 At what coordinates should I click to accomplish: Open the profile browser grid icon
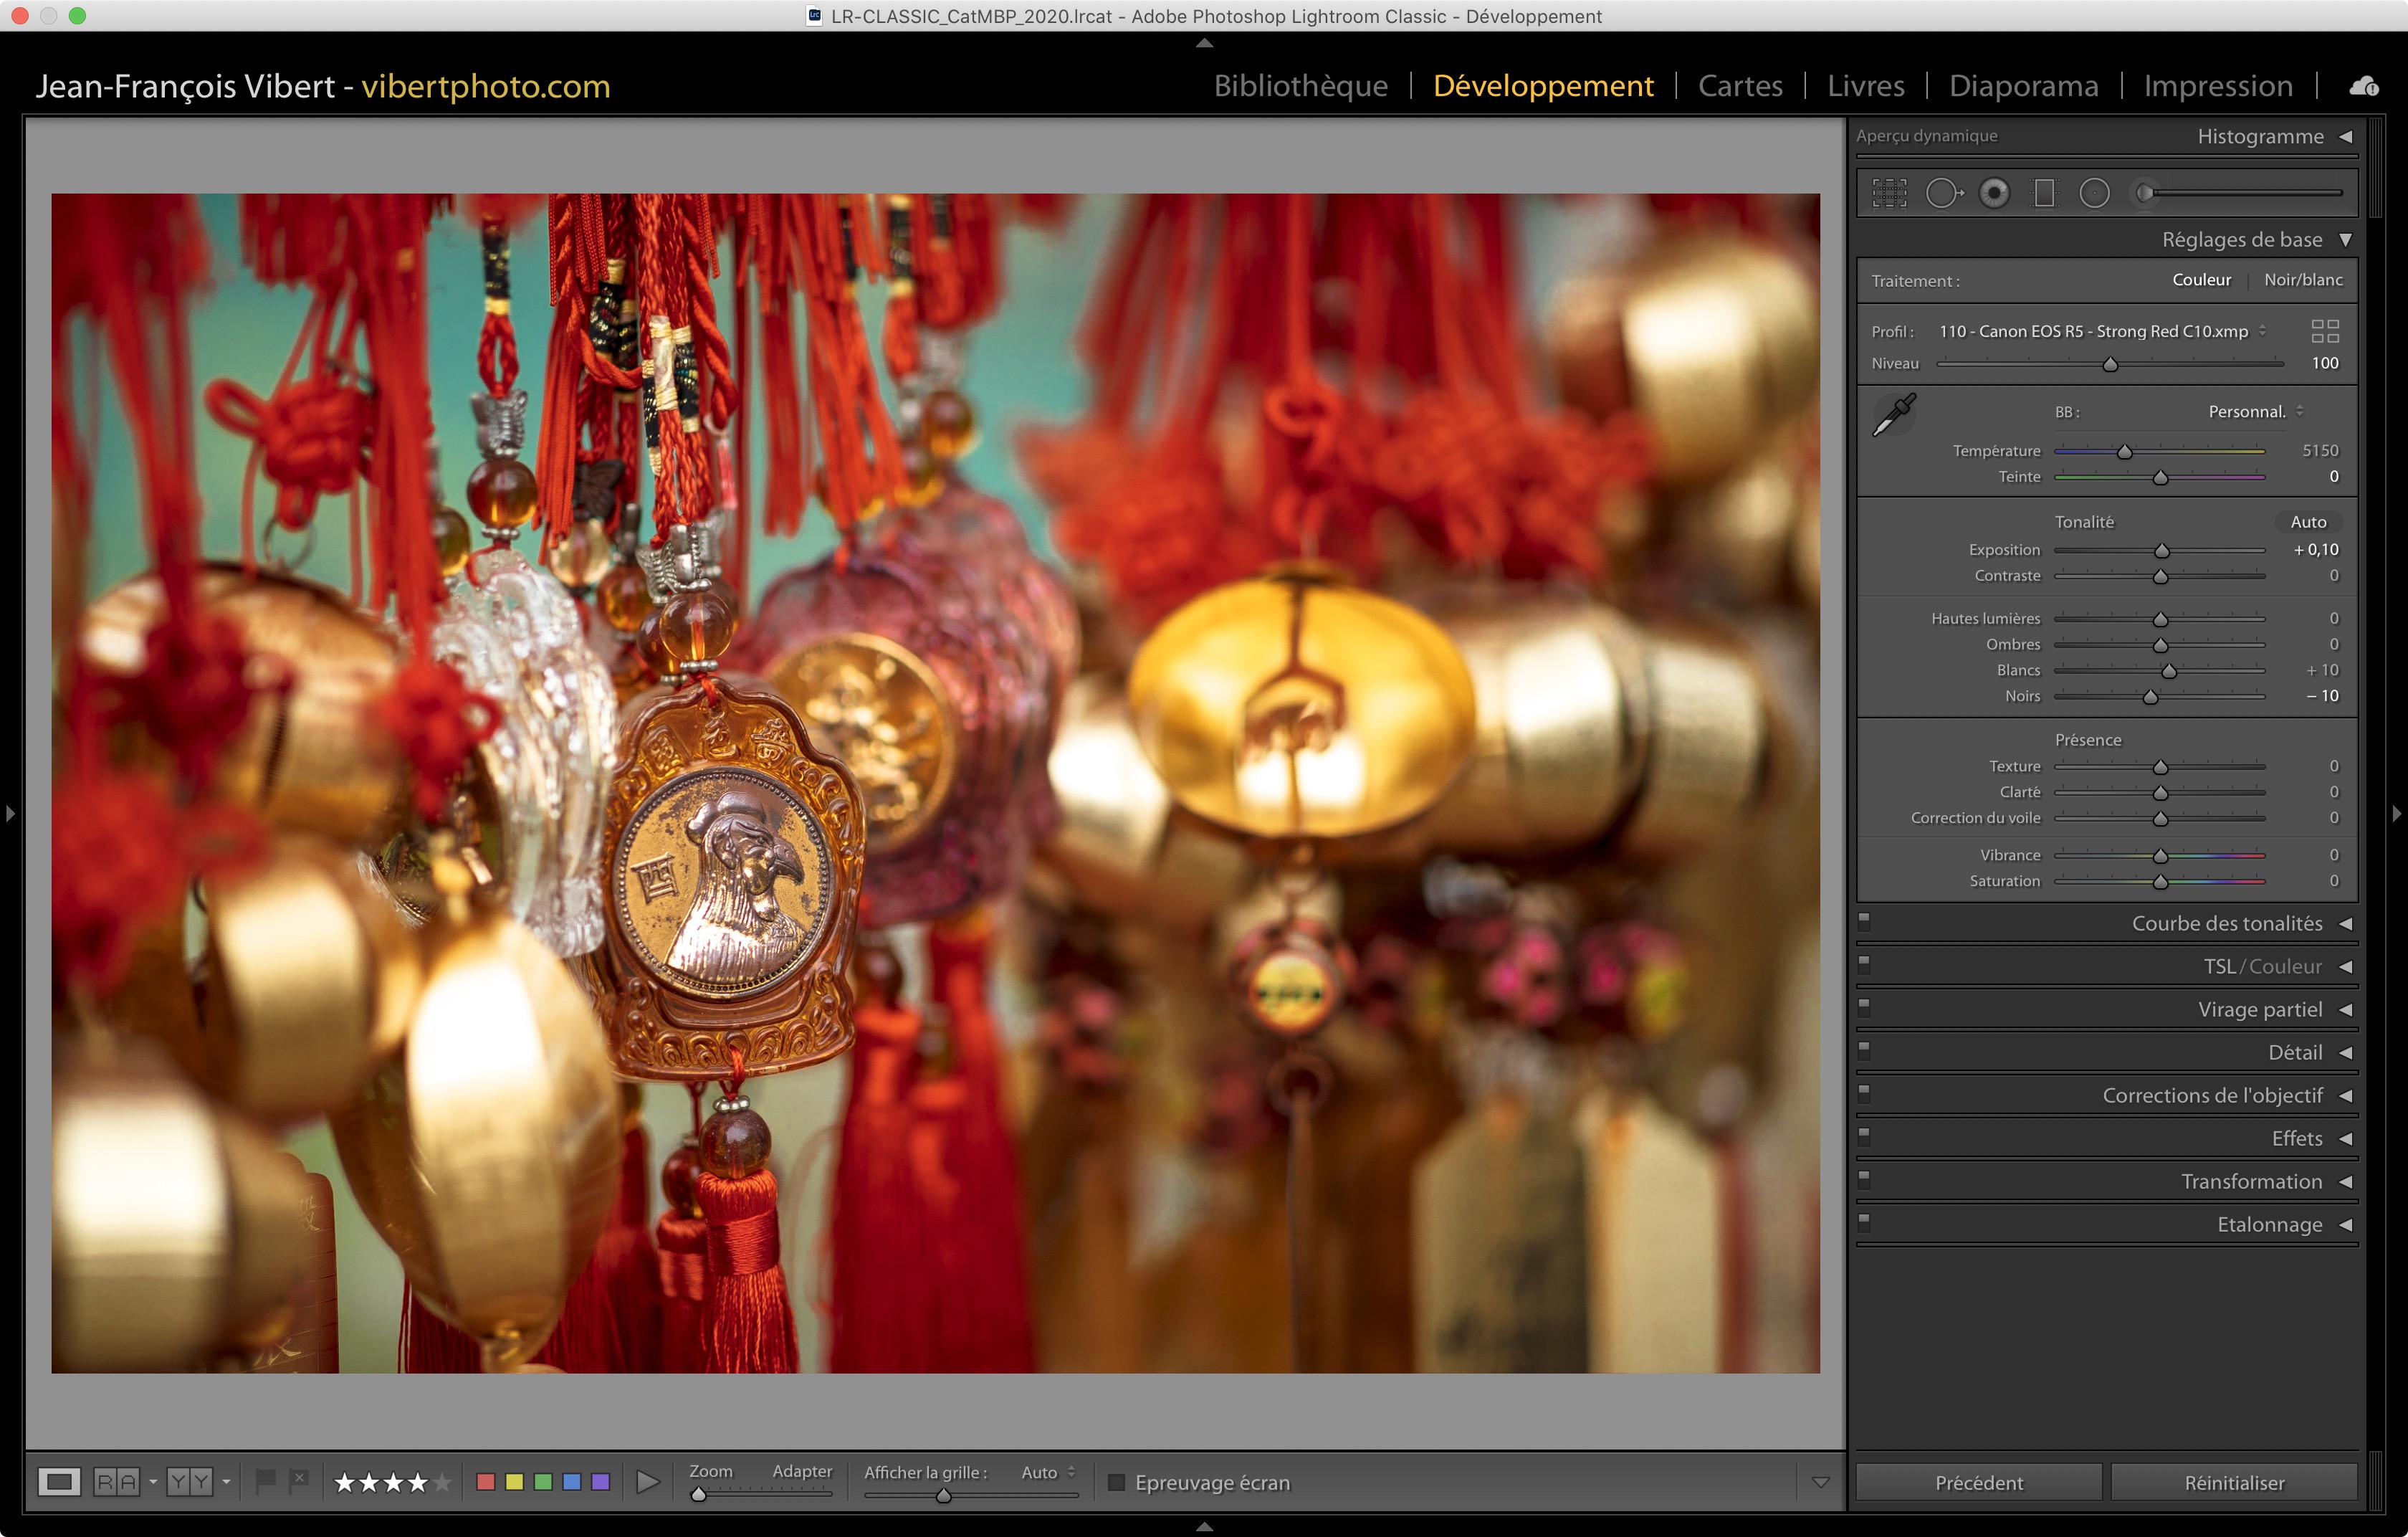click(x=2325, y=331)
